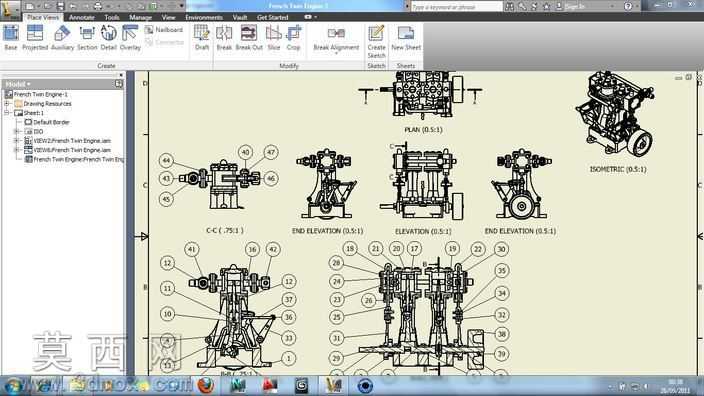Open the Inventor application menu

[x=10, y=9]
